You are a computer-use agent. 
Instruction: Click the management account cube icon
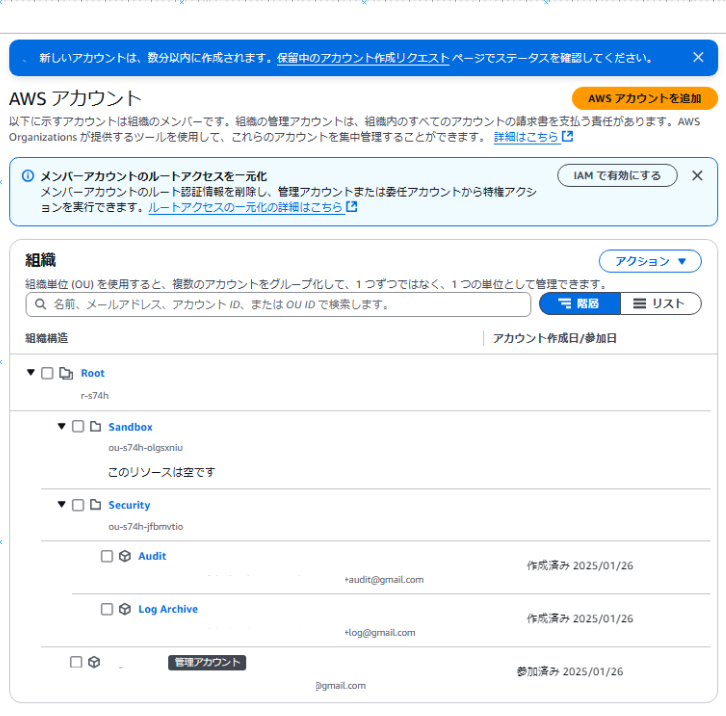click(94, 662)
